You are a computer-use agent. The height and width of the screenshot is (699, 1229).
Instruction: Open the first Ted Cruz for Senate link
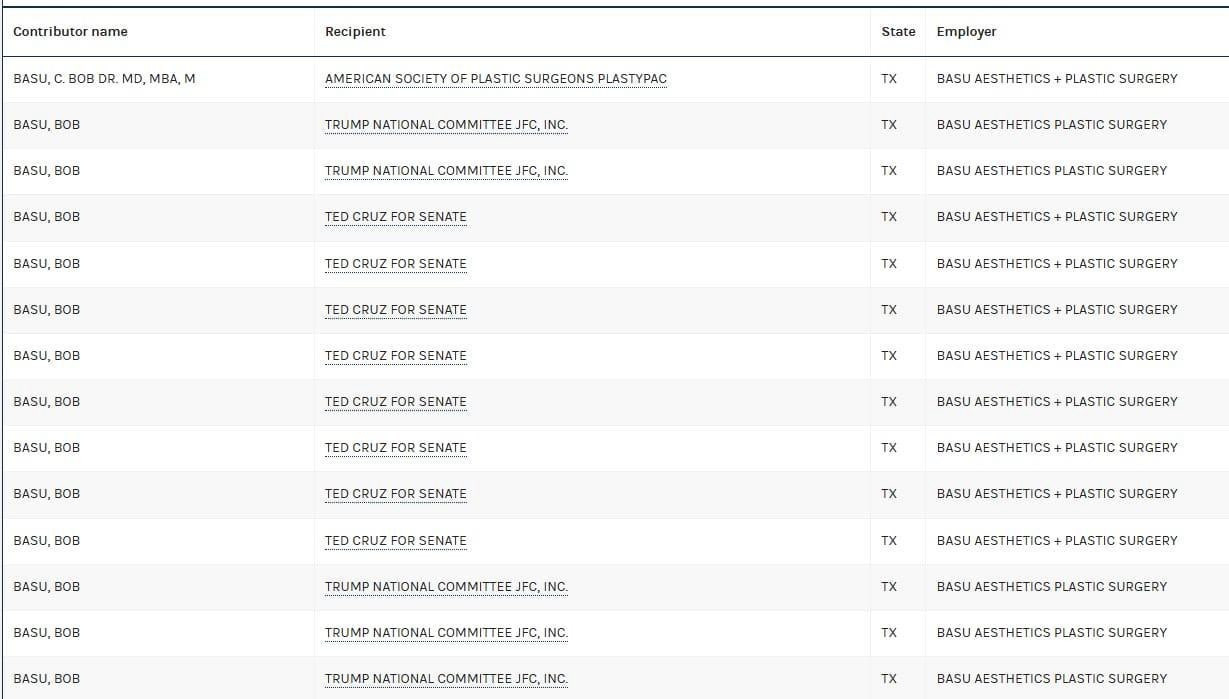[394, 217]
